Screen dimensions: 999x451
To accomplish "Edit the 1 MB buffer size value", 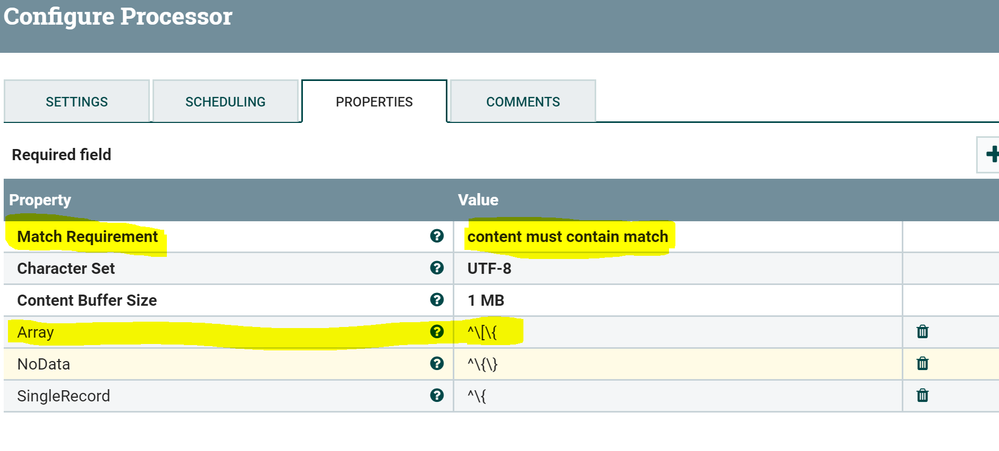I will point(486,300).
